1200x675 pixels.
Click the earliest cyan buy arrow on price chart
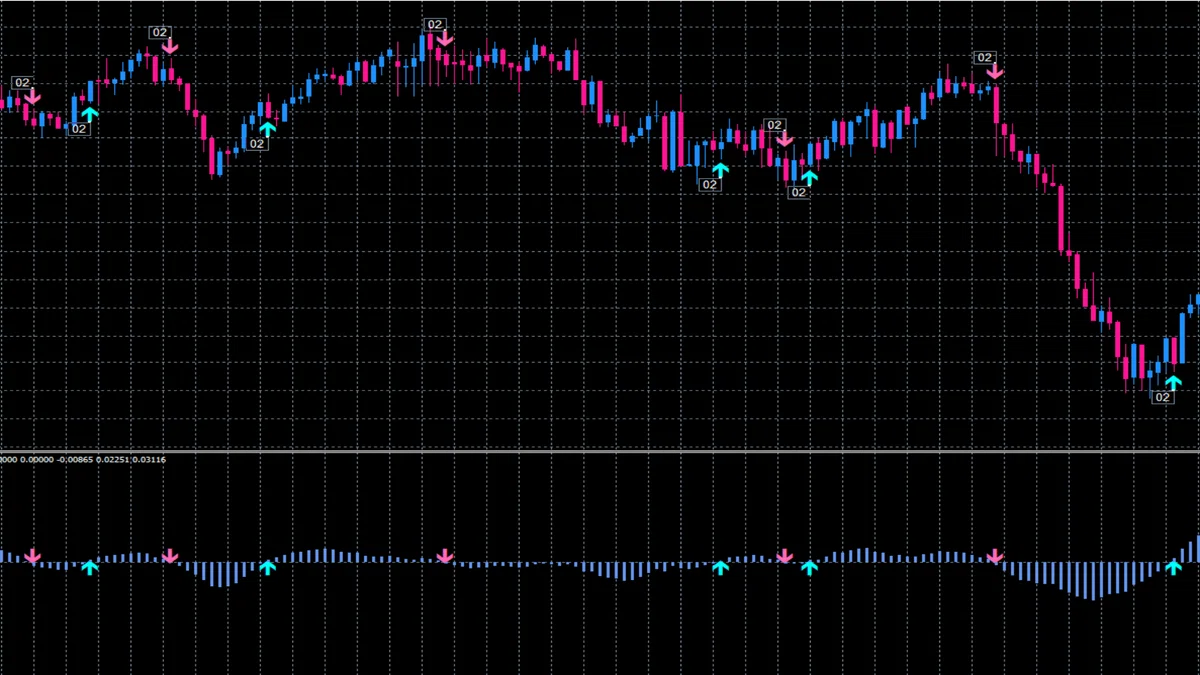tap(90, 113)
